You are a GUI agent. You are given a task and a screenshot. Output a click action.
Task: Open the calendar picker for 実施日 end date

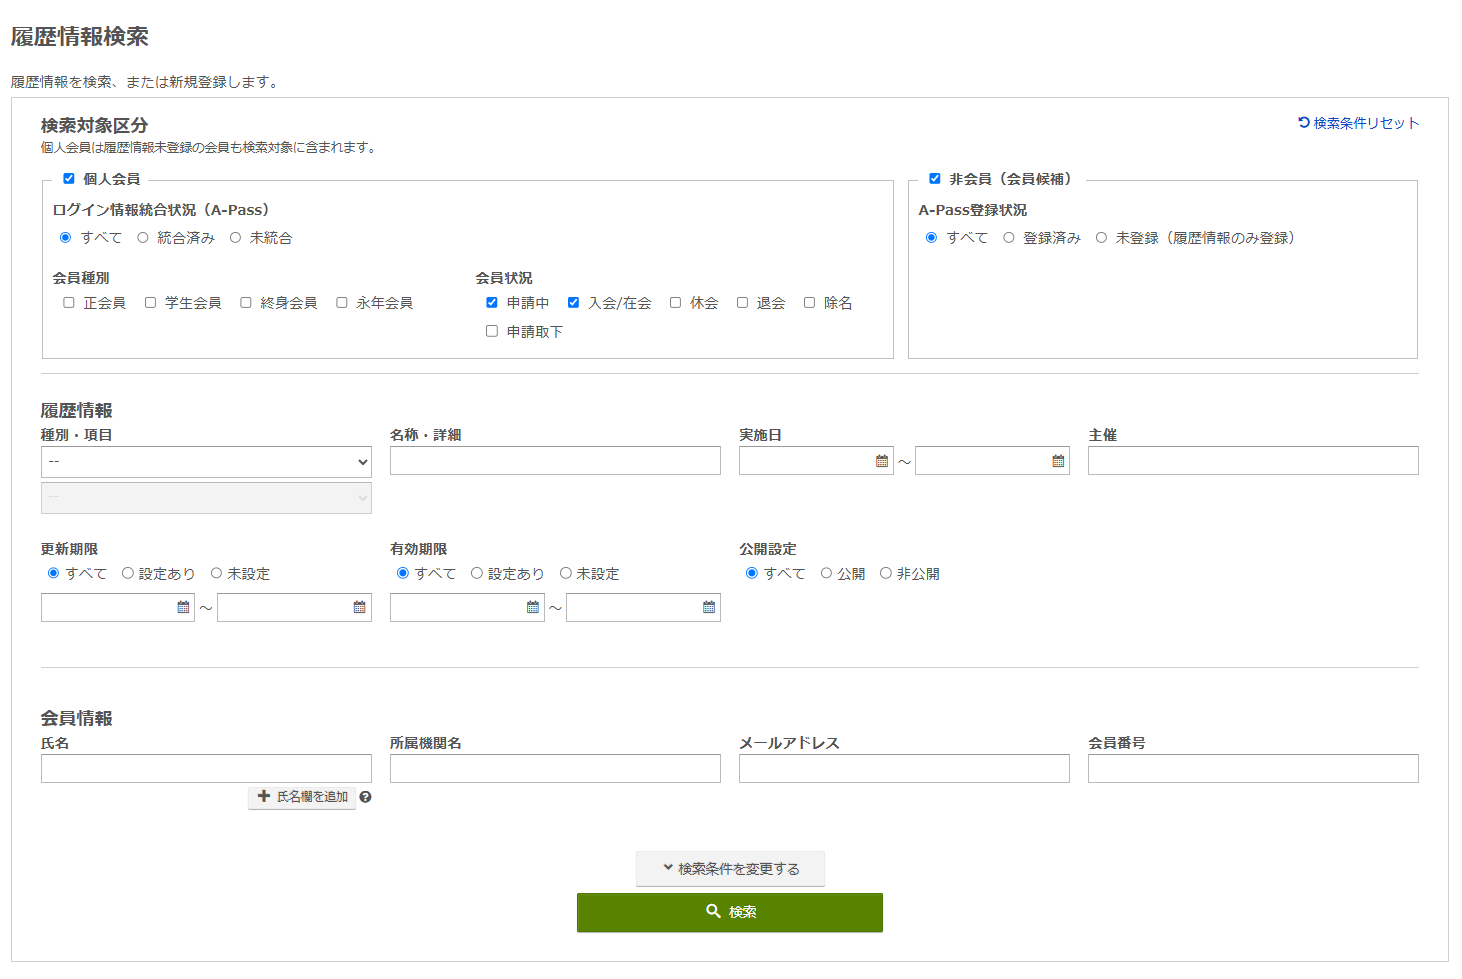coord(1058,460)
